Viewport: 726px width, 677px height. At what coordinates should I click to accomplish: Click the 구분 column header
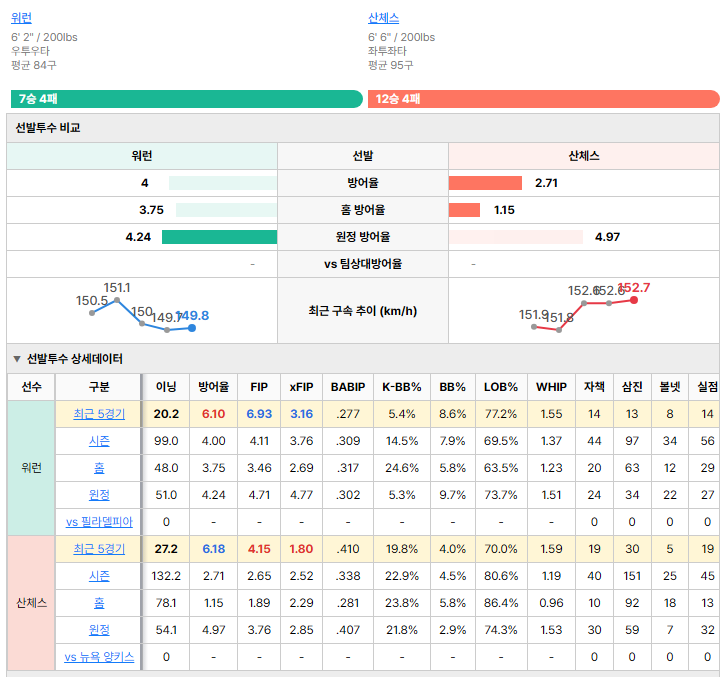coord(99,387)
